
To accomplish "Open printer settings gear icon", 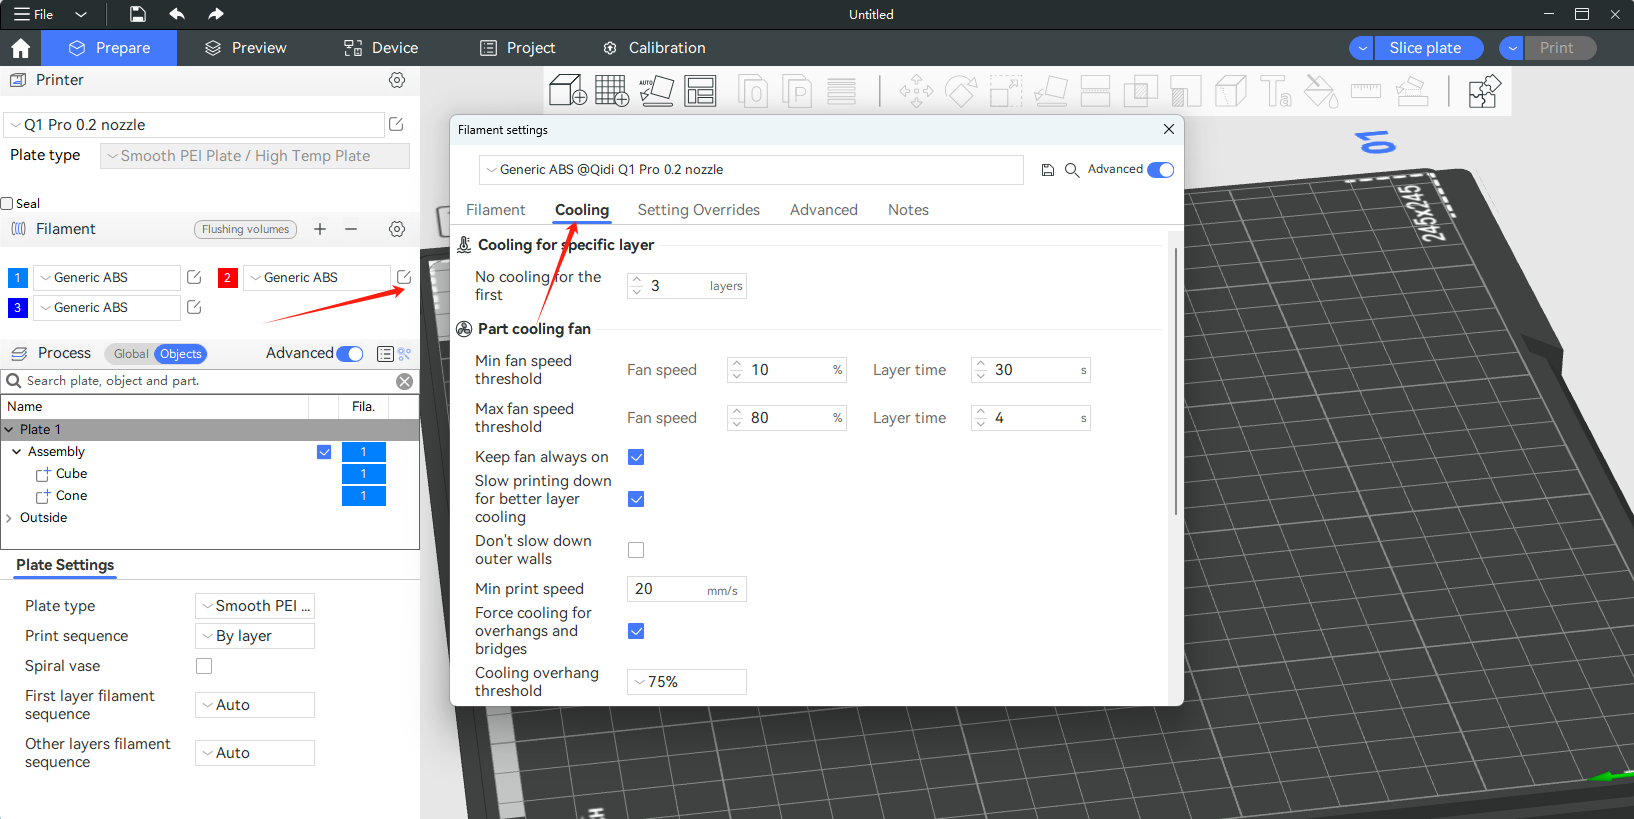I will pos(397,80).
